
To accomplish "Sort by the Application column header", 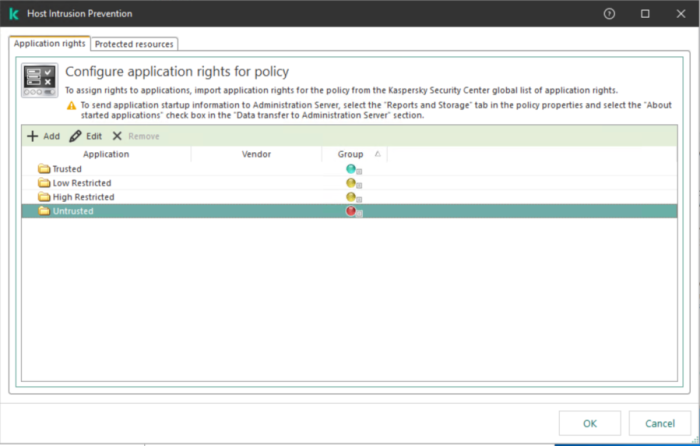I will [106, 154].
